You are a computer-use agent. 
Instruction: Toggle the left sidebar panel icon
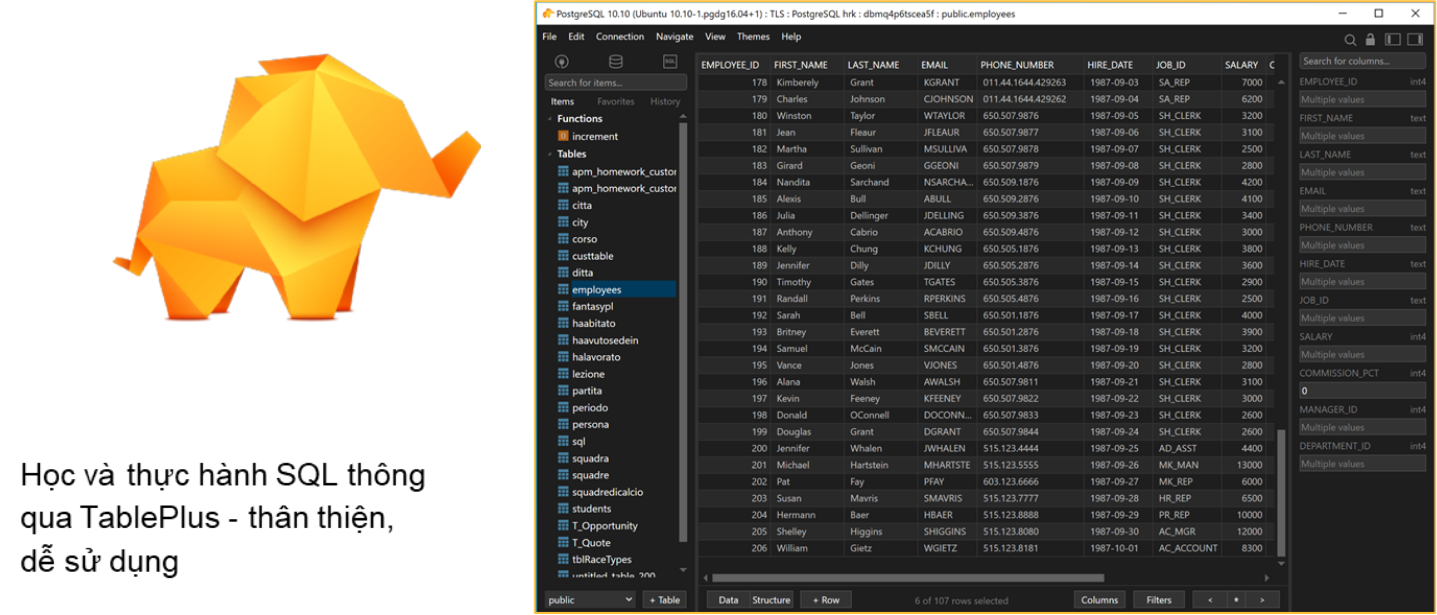(x=1391, y=40)
